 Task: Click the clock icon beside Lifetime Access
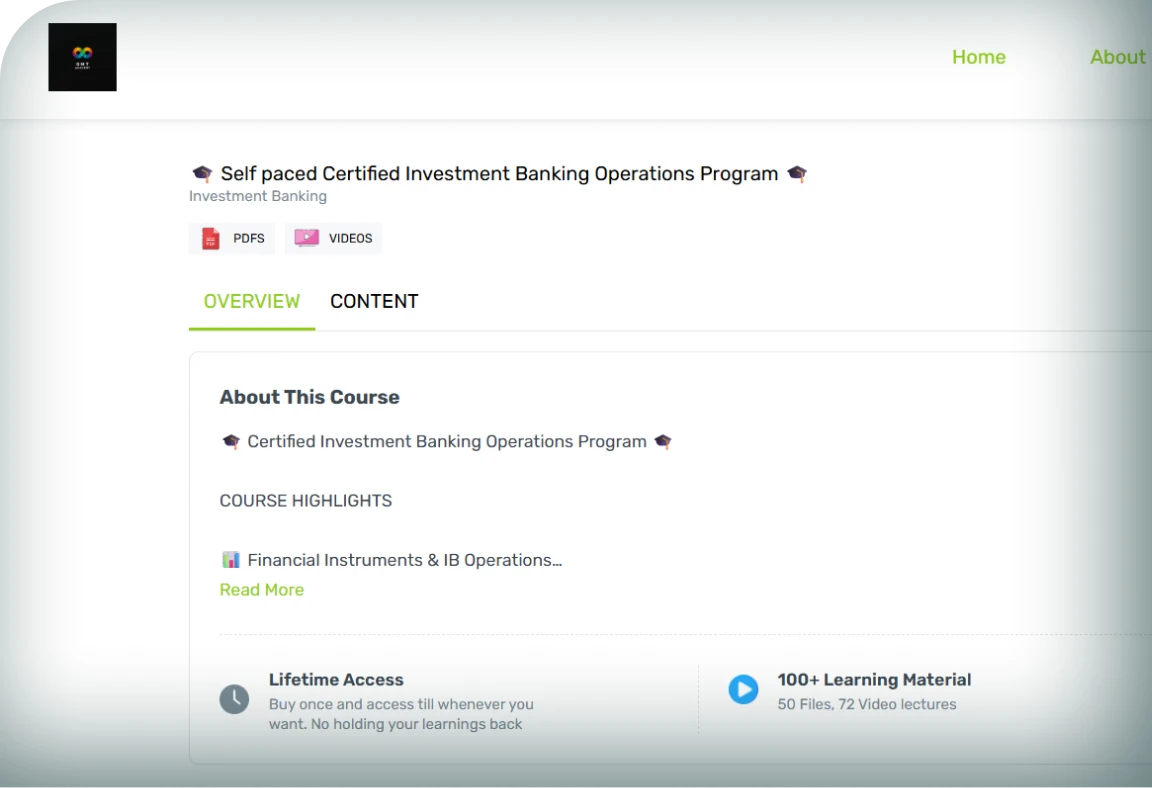click(x=234, y=699)
